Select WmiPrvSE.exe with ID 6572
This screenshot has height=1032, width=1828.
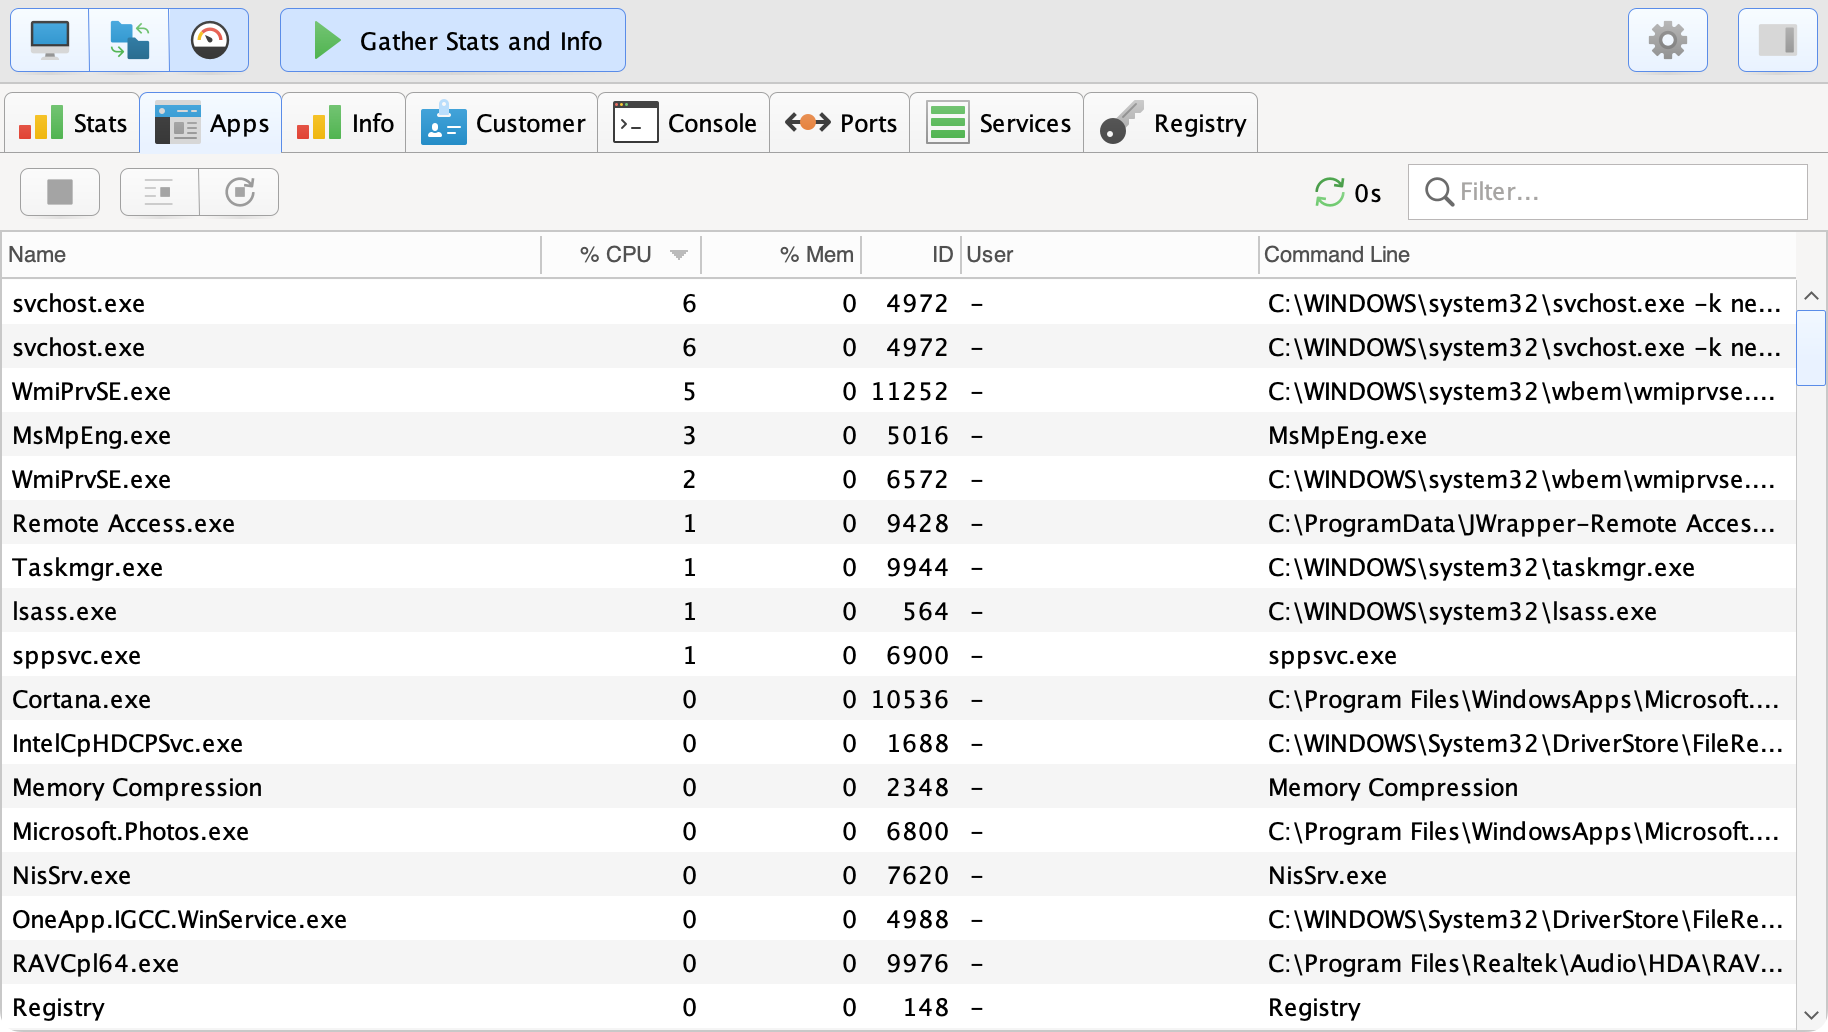(x=91, y=479)
